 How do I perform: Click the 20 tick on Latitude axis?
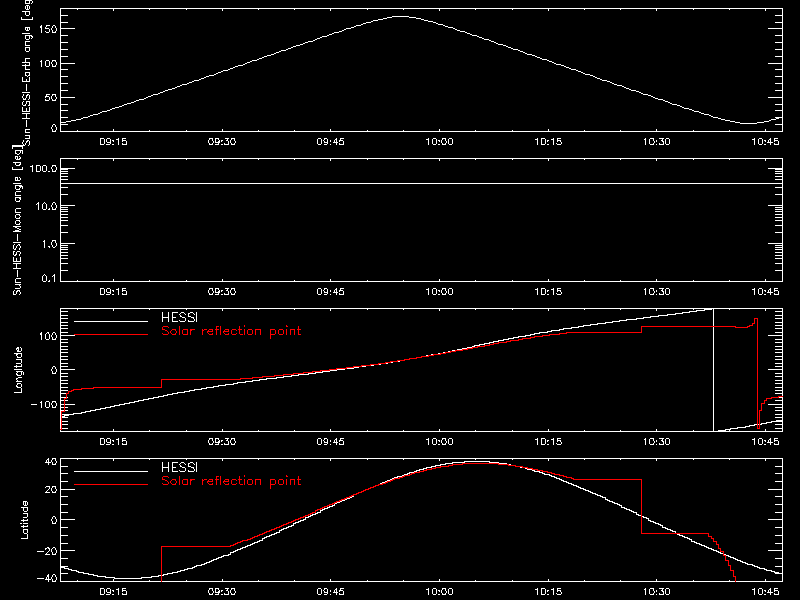tap(51, 489)
